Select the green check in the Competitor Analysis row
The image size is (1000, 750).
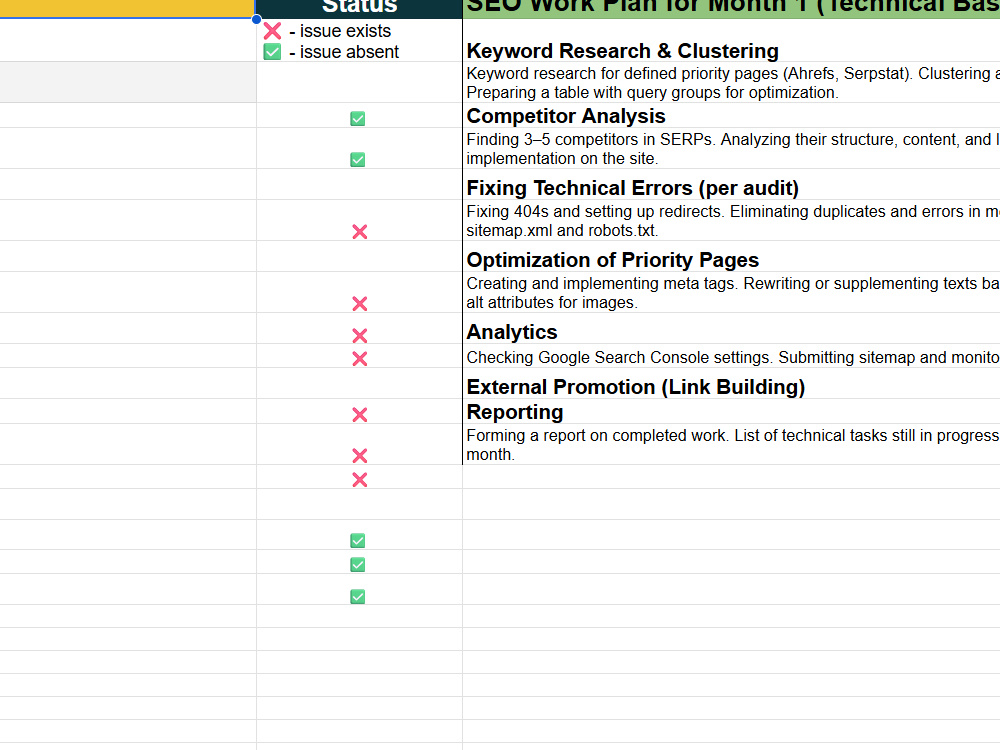pyautogui.click(x=358, y=119)
